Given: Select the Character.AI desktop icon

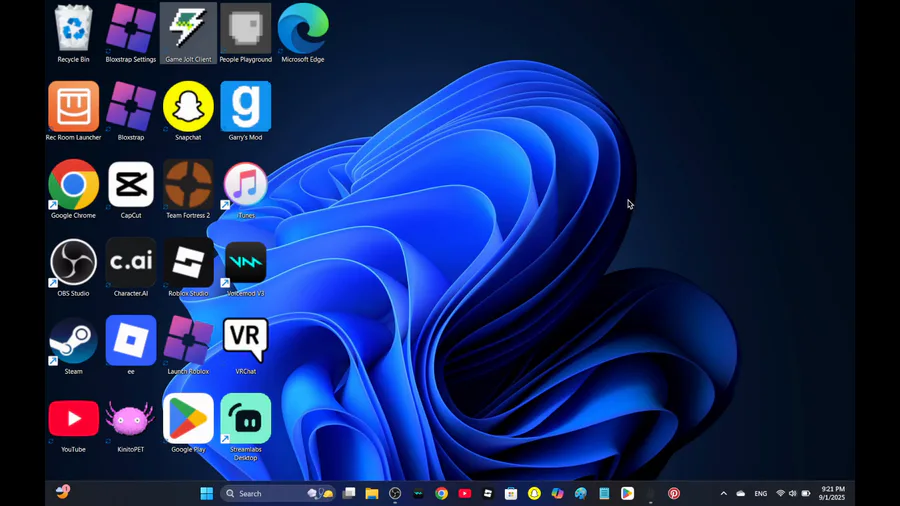Looking at the screenshot, I should (x=131, y=267).
